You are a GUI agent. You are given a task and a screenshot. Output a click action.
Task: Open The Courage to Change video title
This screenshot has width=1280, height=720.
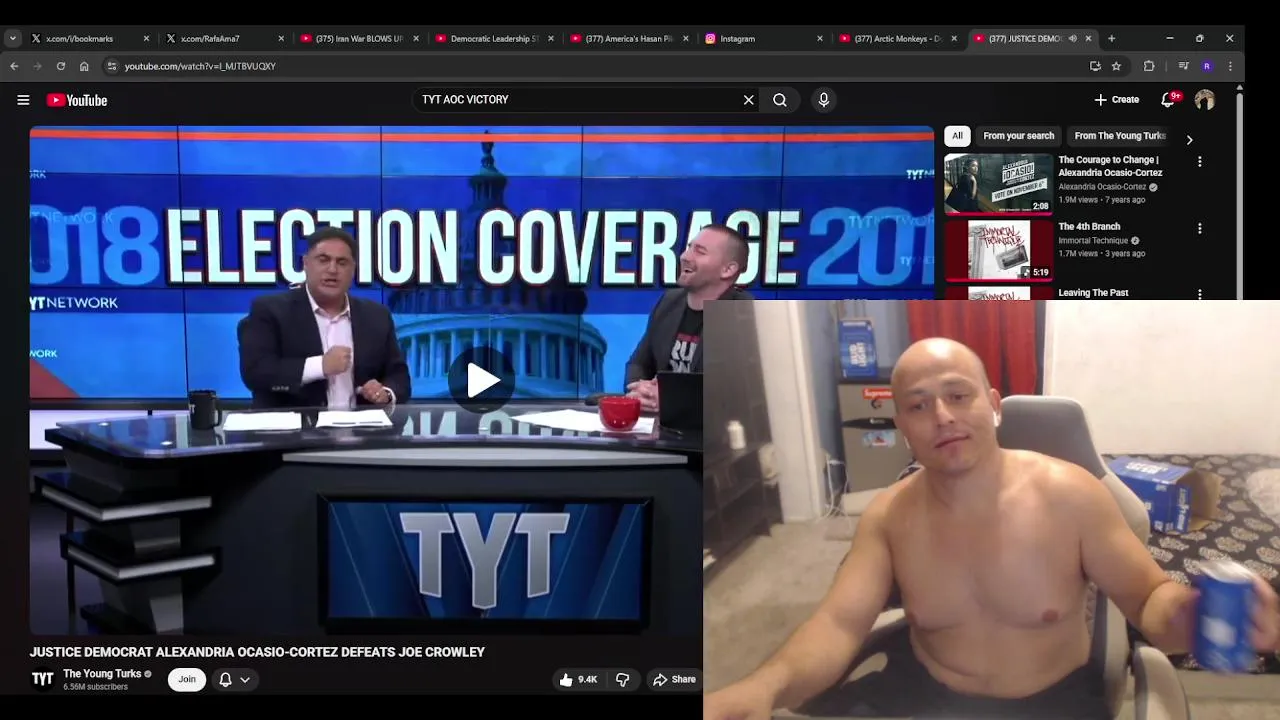click(1110, 166)
